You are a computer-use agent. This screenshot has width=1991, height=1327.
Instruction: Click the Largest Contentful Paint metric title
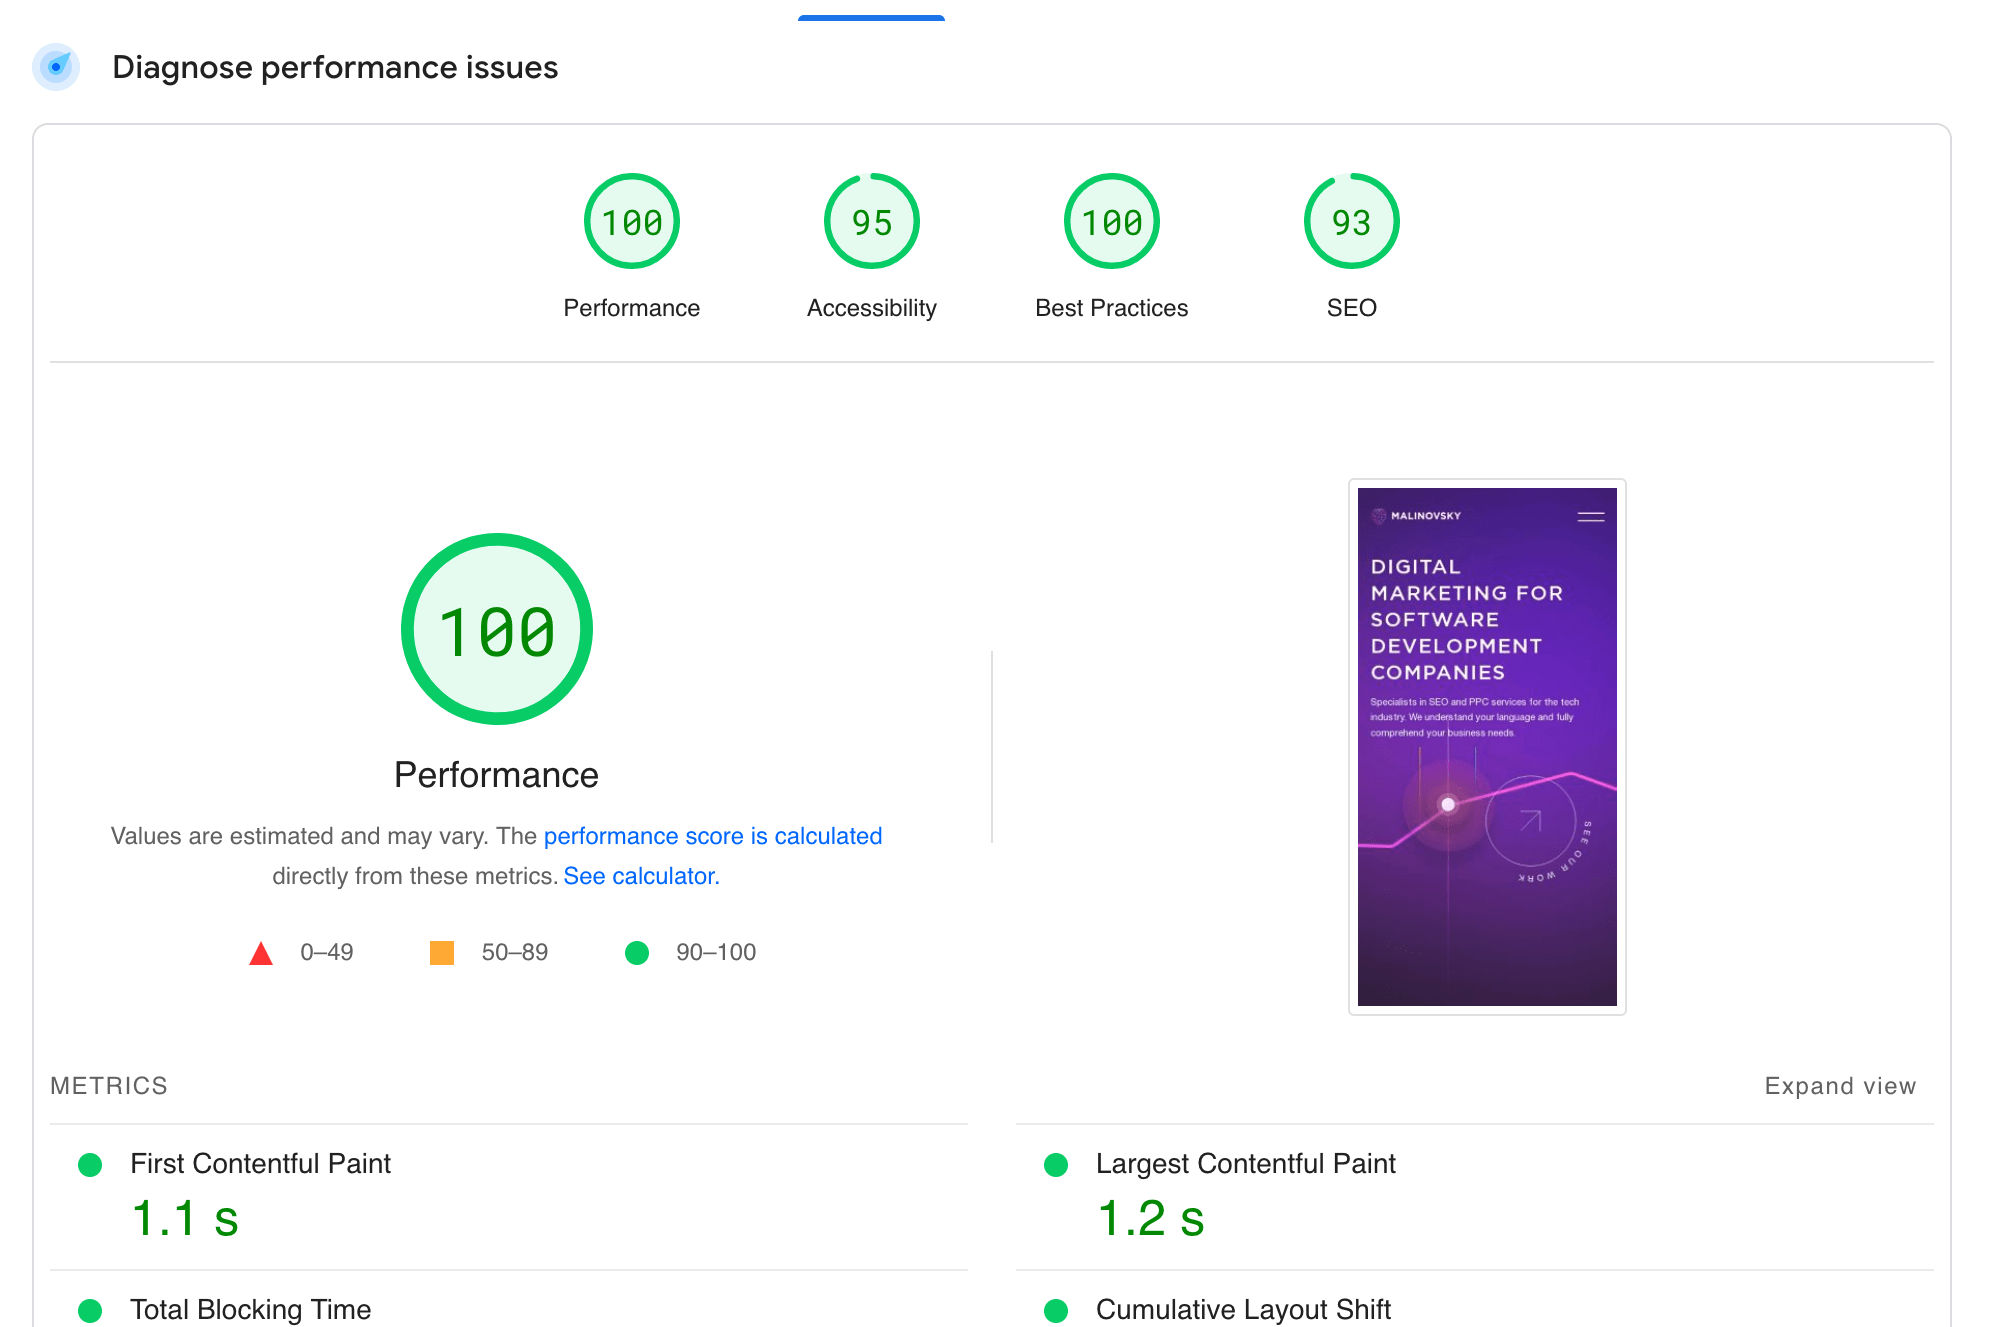(1246, 1164)
